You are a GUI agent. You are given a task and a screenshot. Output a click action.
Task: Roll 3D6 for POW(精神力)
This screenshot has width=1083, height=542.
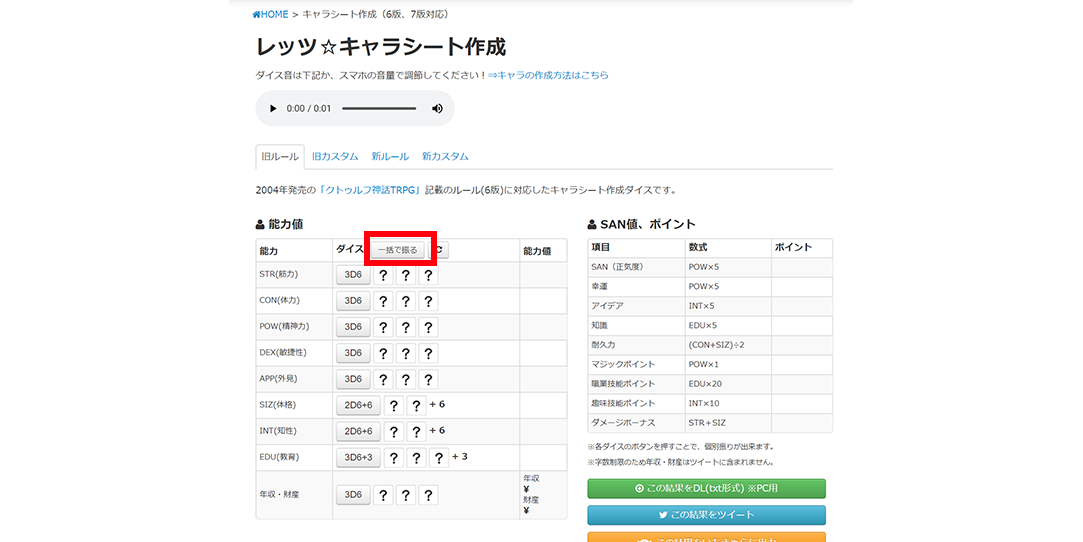[x=353, y=327]
